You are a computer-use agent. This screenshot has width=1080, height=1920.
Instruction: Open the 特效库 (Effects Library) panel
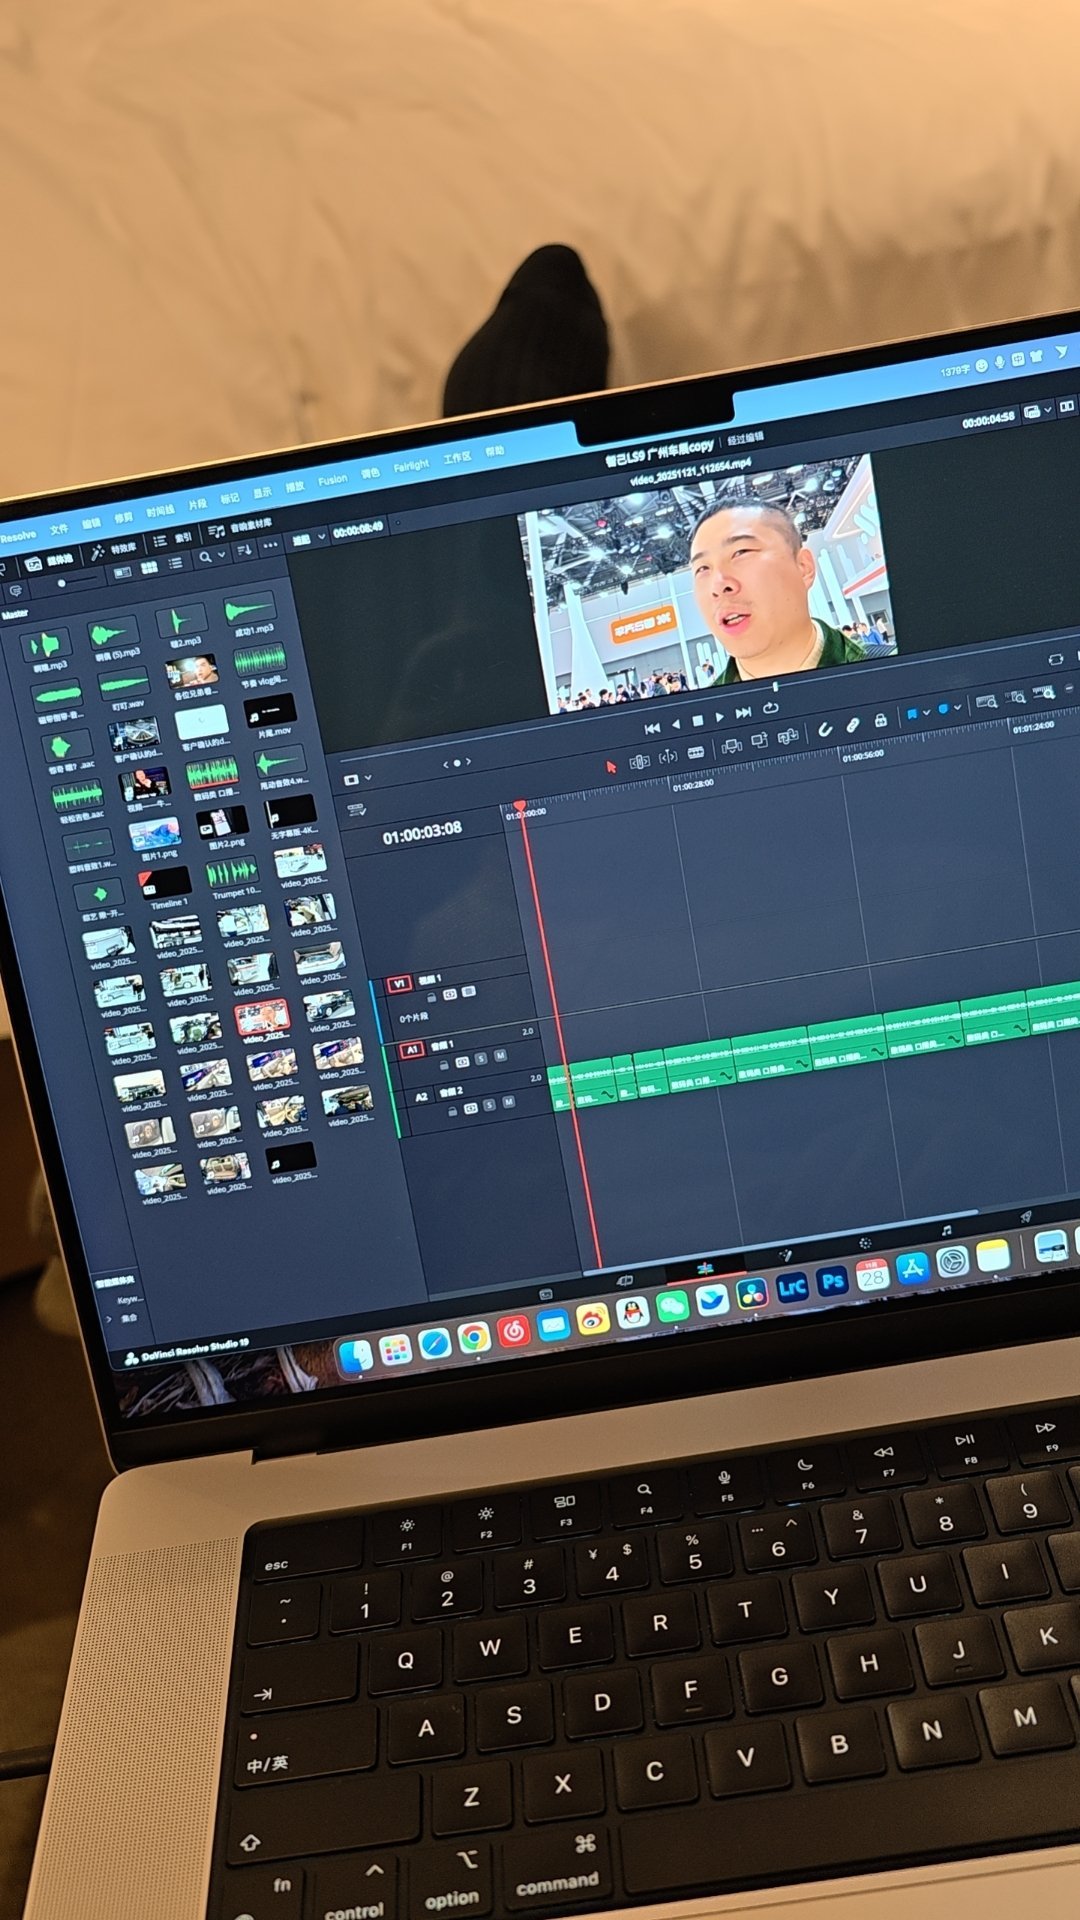point(113,550)
